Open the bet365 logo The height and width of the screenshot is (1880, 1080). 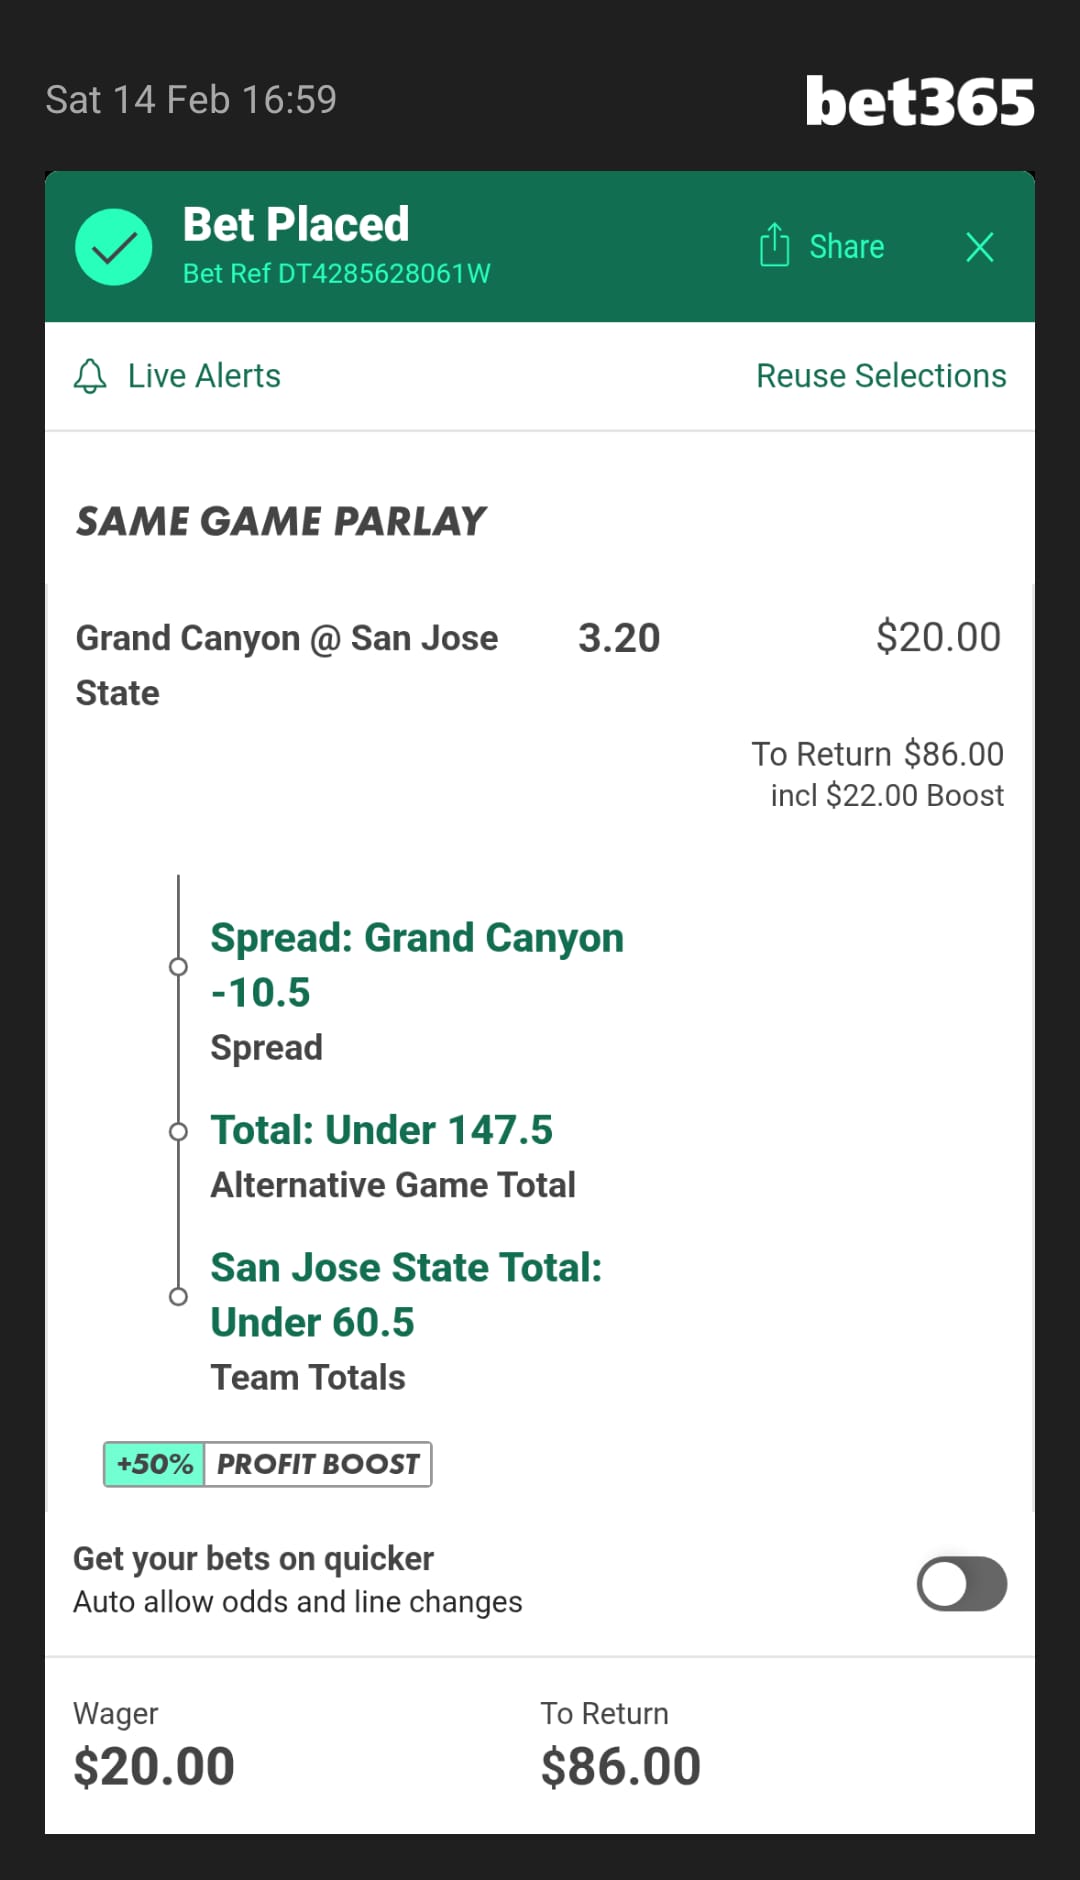pyautogui.click(x=919, y=102)
